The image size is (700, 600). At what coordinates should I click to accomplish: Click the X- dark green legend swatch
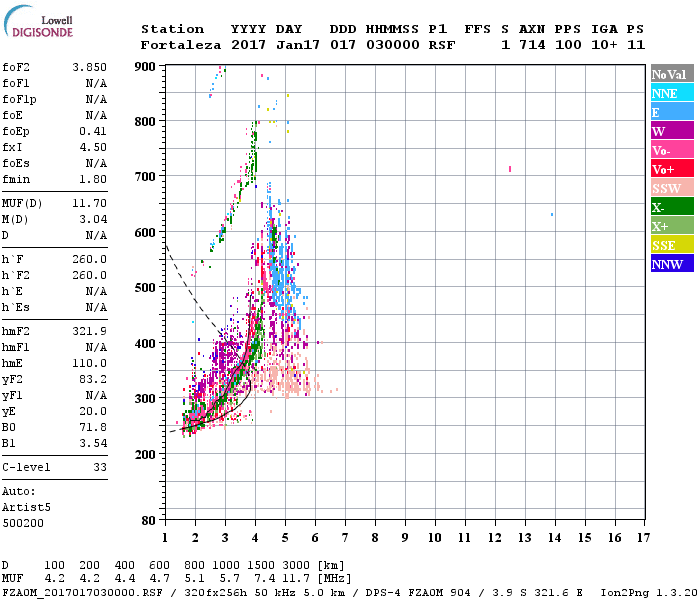pyautogui.click(x=672, y=207)
